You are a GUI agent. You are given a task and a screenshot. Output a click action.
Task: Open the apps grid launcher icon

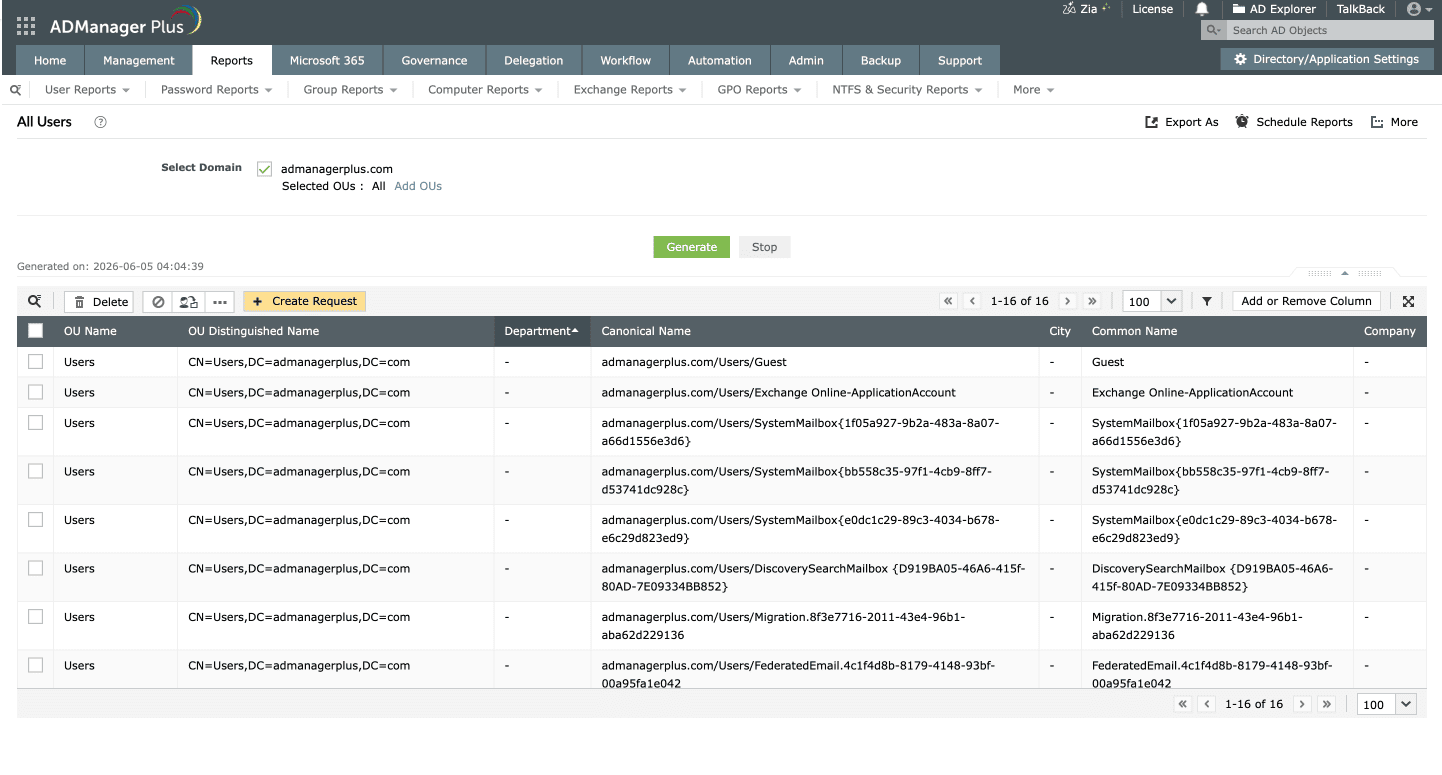[27, 26]
